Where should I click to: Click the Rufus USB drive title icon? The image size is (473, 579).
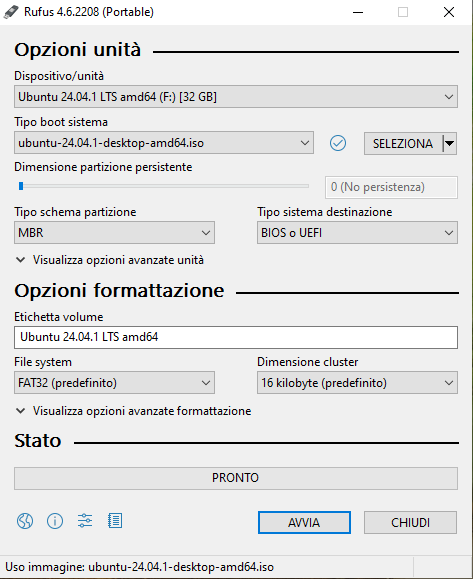tap(11, 12)
